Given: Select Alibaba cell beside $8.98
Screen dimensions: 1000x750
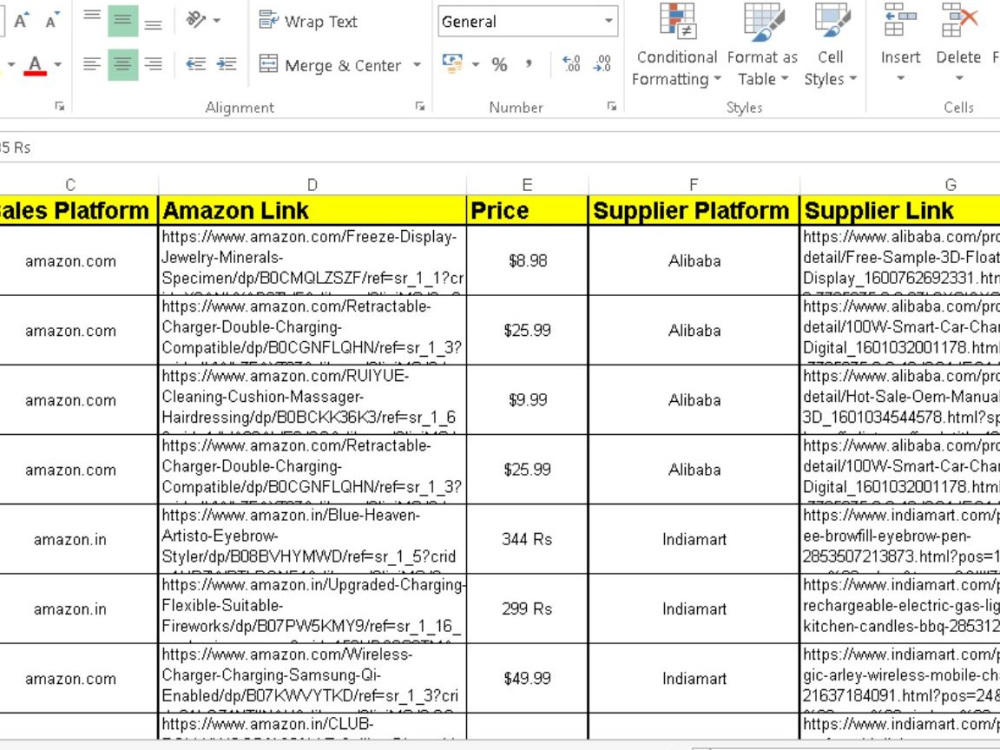Looking at the screenshot, I should coord(693,261).
